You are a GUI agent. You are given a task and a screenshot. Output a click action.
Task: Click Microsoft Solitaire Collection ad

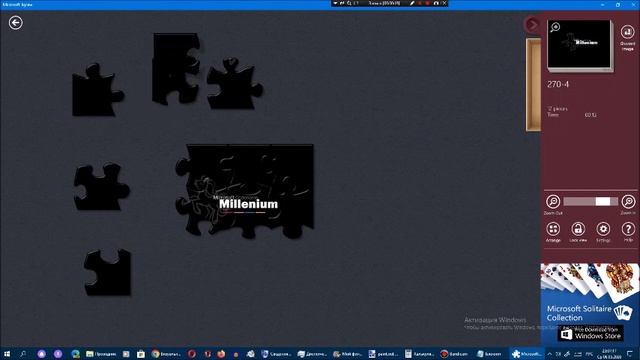590,304
